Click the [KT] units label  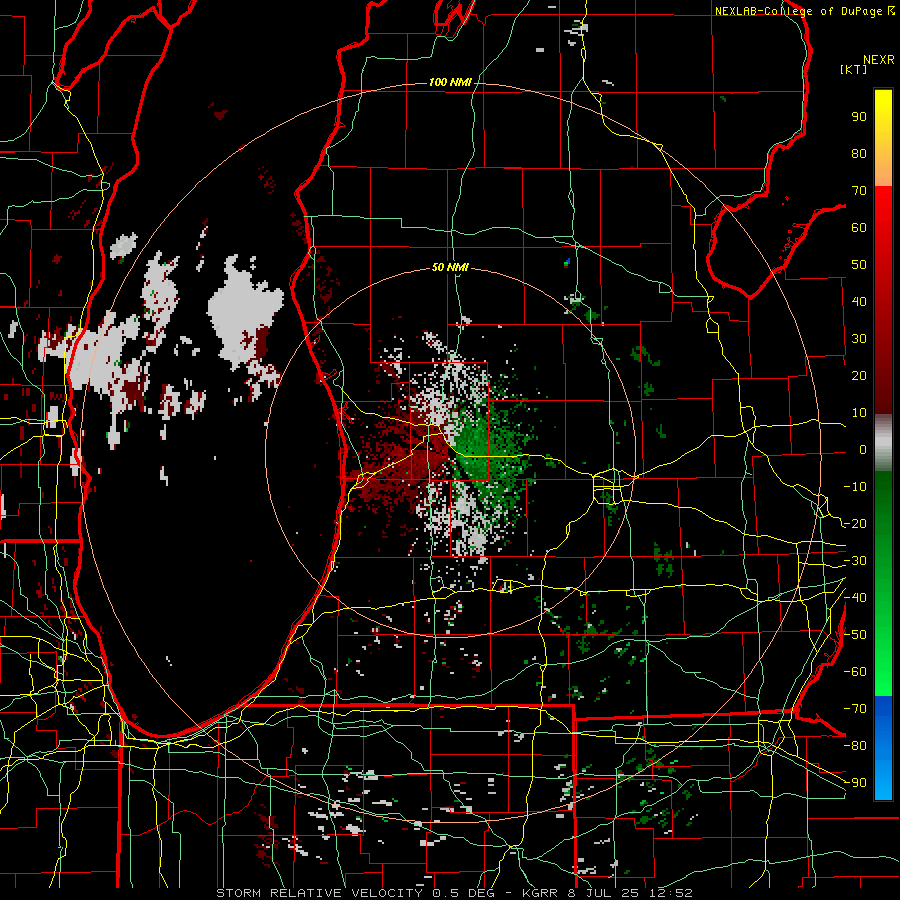(854, 69)
